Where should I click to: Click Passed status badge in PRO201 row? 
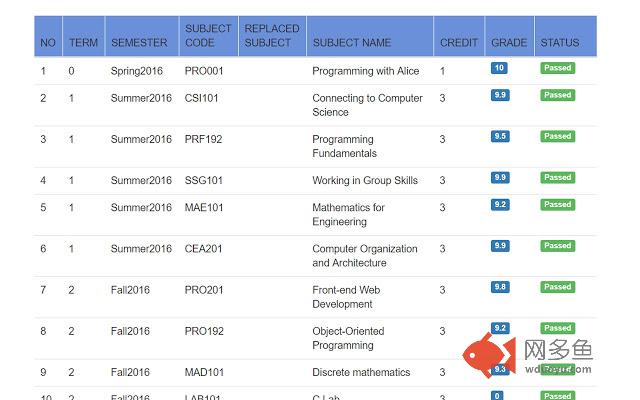[x=558, y=287]
